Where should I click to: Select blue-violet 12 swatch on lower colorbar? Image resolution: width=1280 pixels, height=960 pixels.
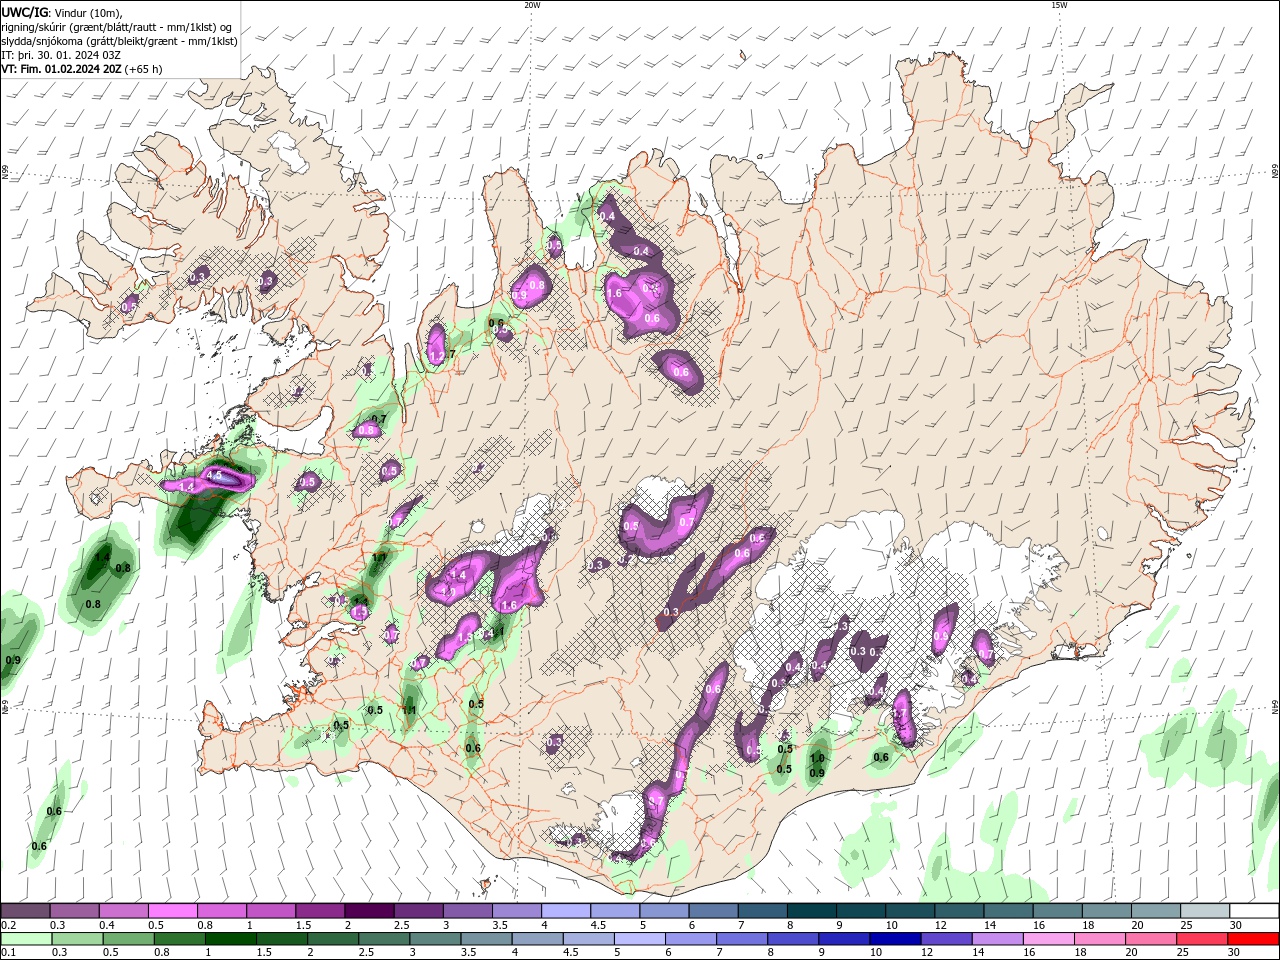946,939
